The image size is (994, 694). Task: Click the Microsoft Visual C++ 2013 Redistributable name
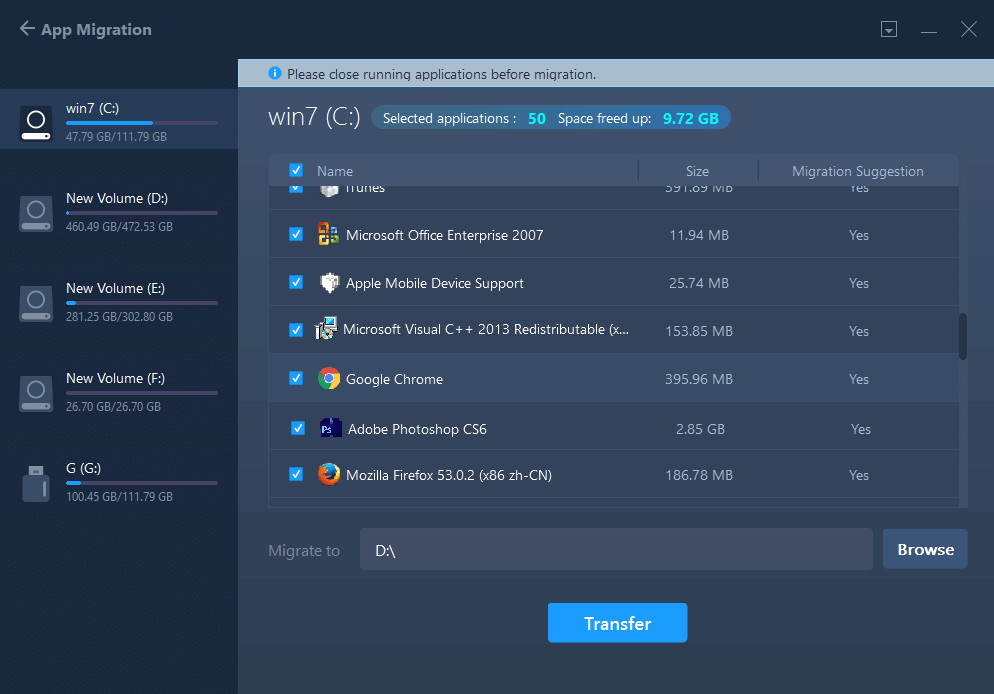[x=486, y=330]
